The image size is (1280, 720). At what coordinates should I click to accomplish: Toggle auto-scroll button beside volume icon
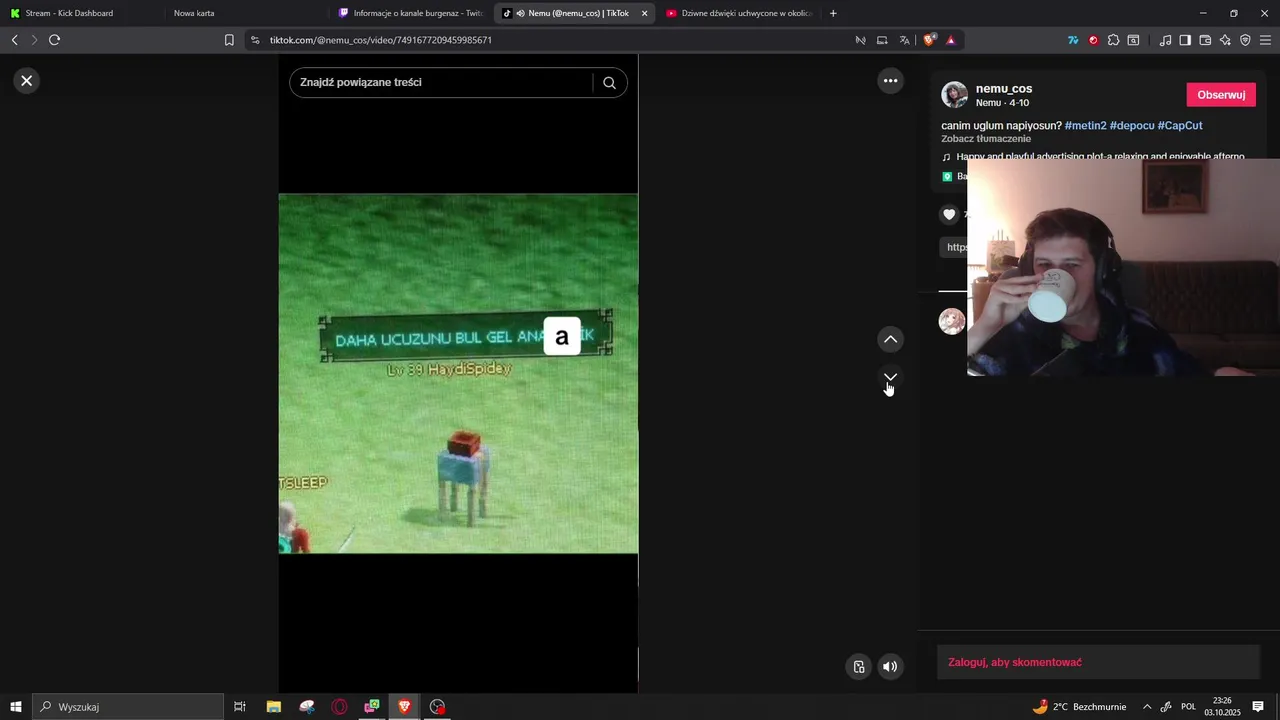click(859, 667)
